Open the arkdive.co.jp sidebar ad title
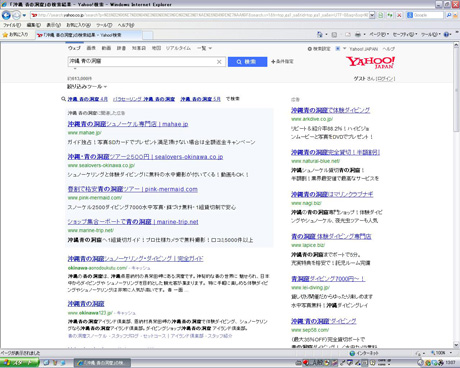 (x=330, y=110)
